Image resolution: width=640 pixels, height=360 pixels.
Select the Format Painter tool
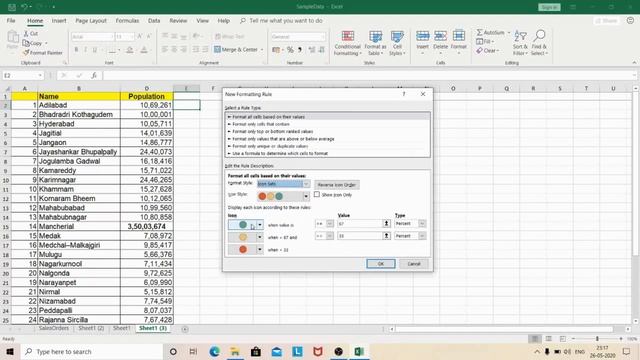tap(43, 53)
